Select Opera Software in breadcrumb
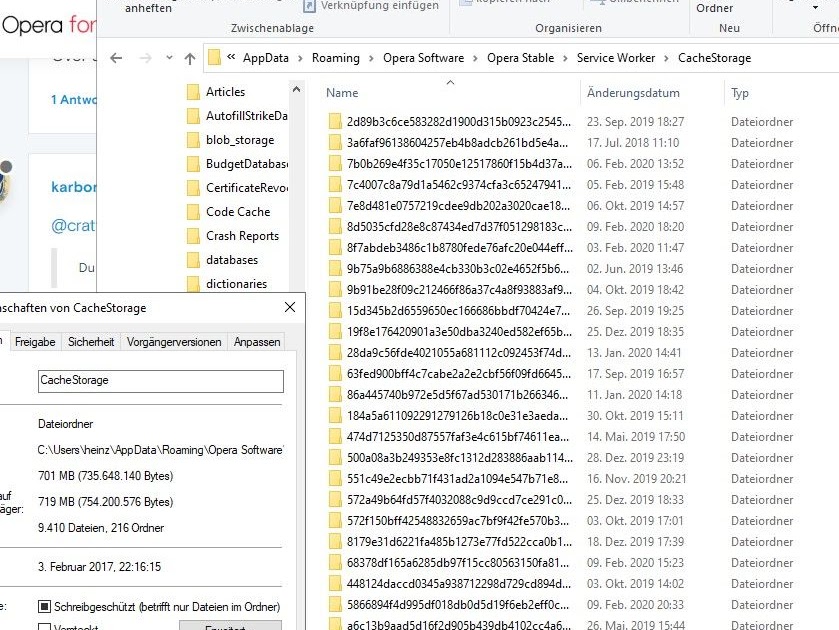Viewport: 839px width, 630px height. tap(423, 58)
